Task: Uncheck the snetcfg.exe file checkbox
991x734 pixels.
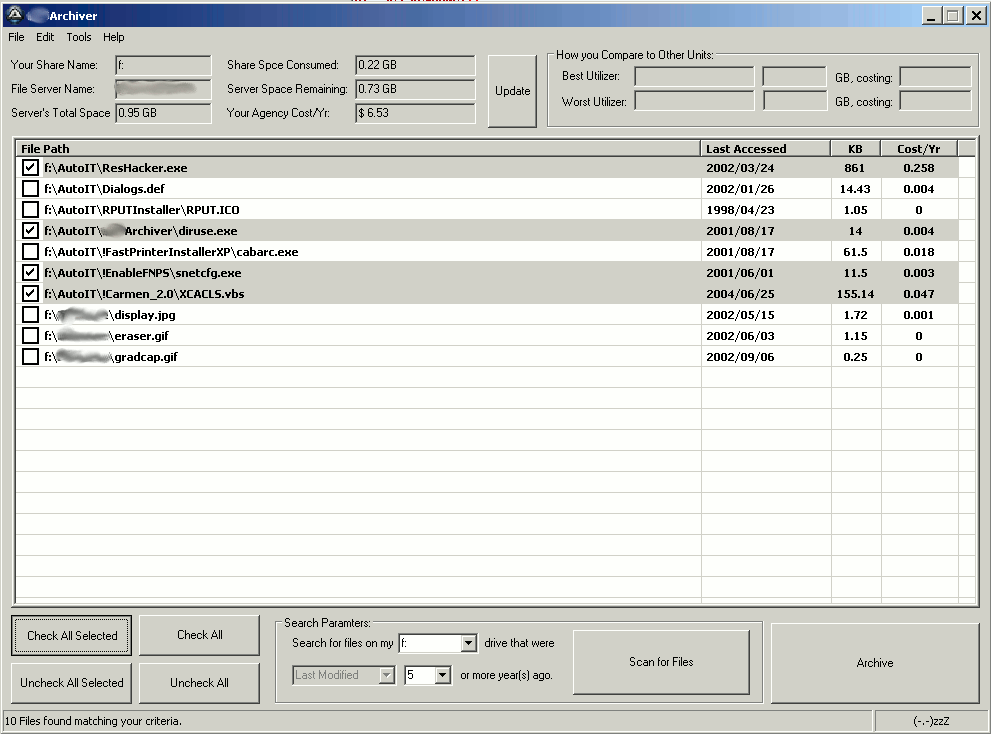Action: (x=30, y=272)
